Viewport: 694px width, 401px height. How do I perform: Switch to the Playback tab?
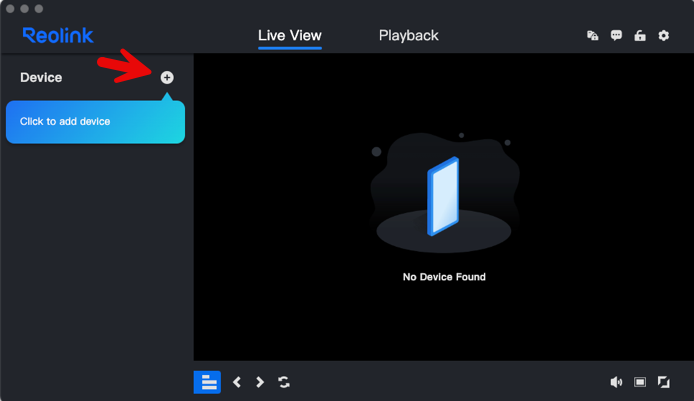point(408,36)
